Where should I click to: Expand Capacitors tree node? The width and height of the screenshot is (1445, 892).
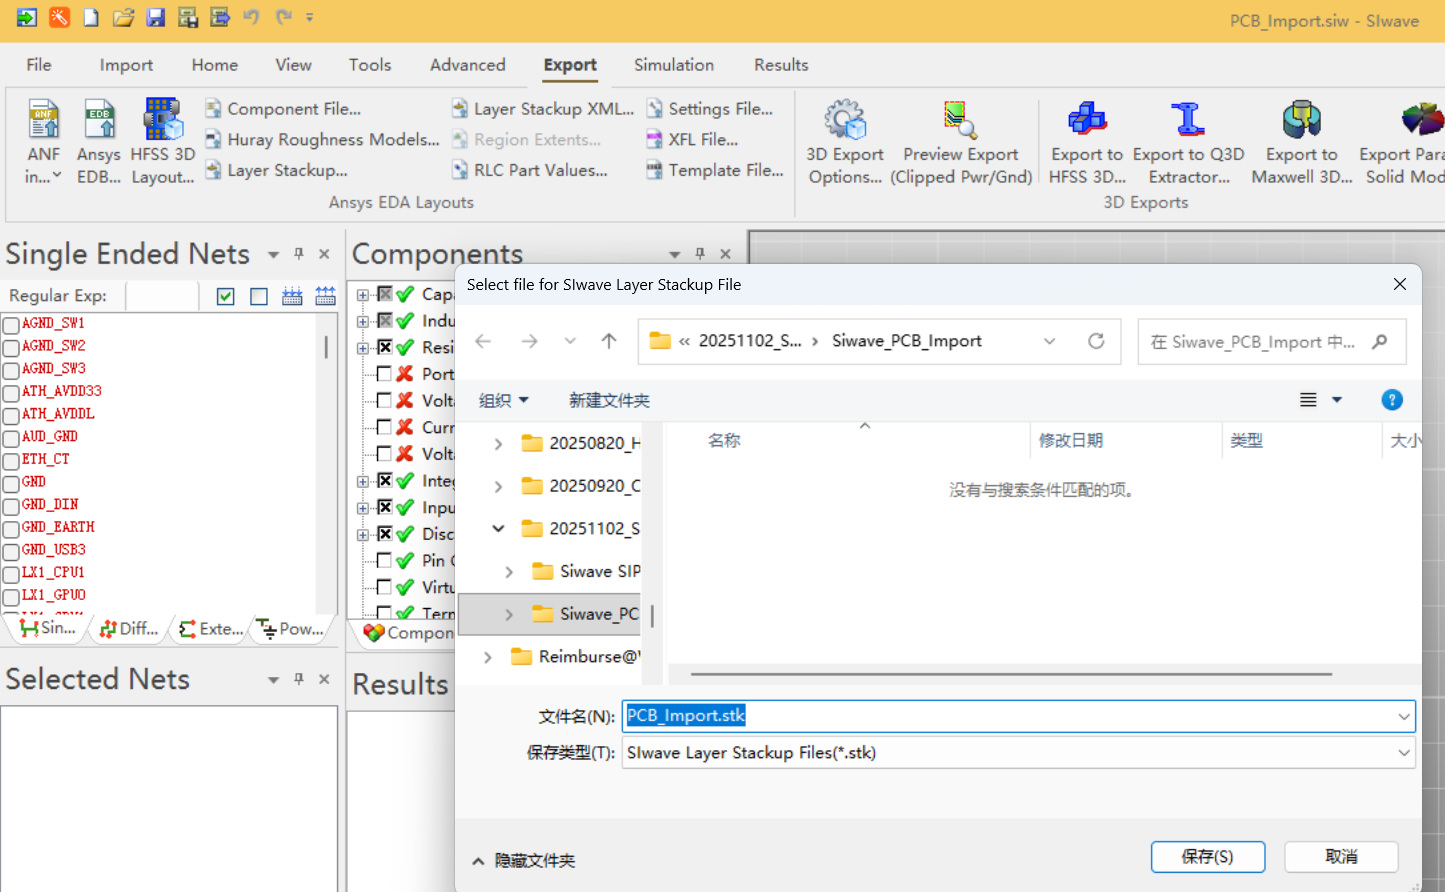[363, 295]
